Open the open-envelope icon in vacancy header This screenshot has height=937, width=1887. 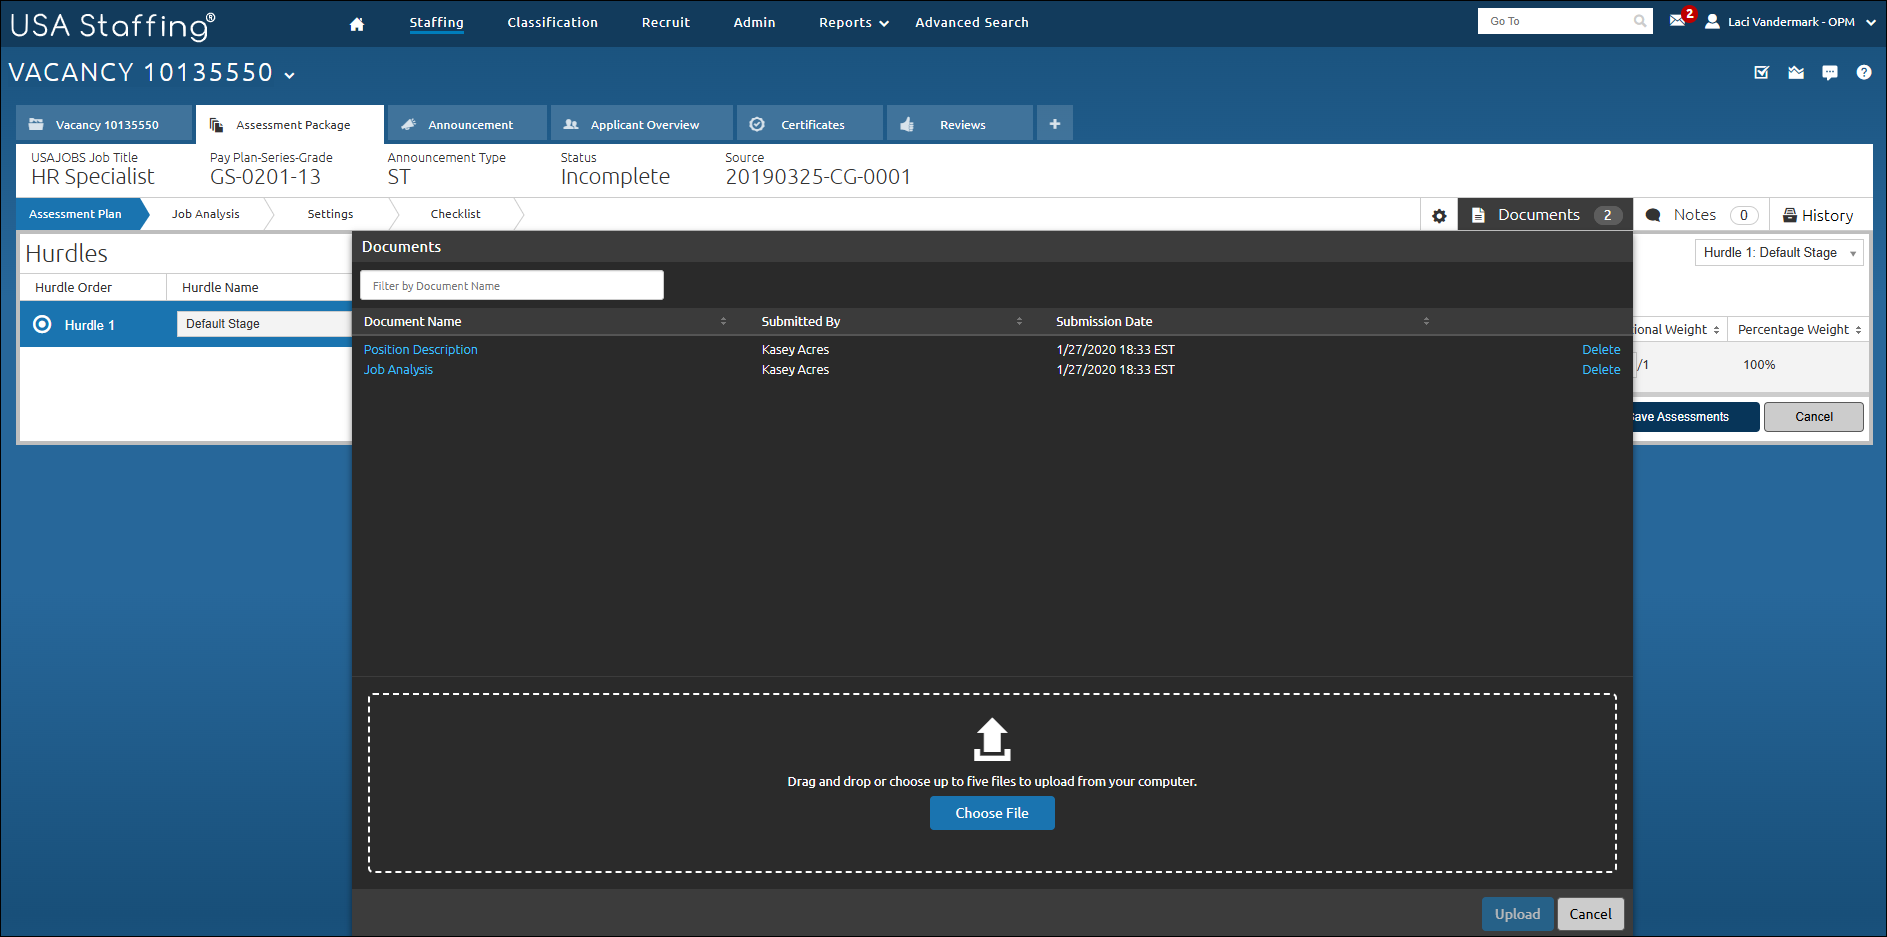click(1796, 72)
